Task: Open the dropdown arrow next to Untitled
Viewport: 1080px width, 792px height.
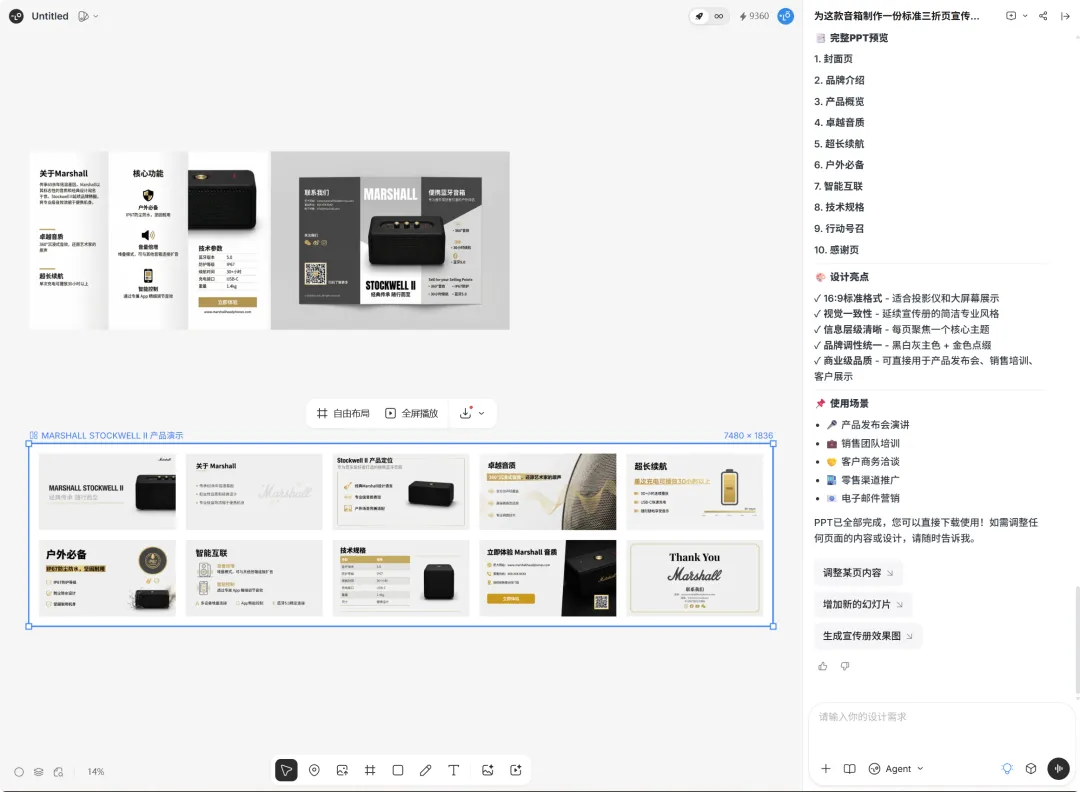Action: click(96, 16)
